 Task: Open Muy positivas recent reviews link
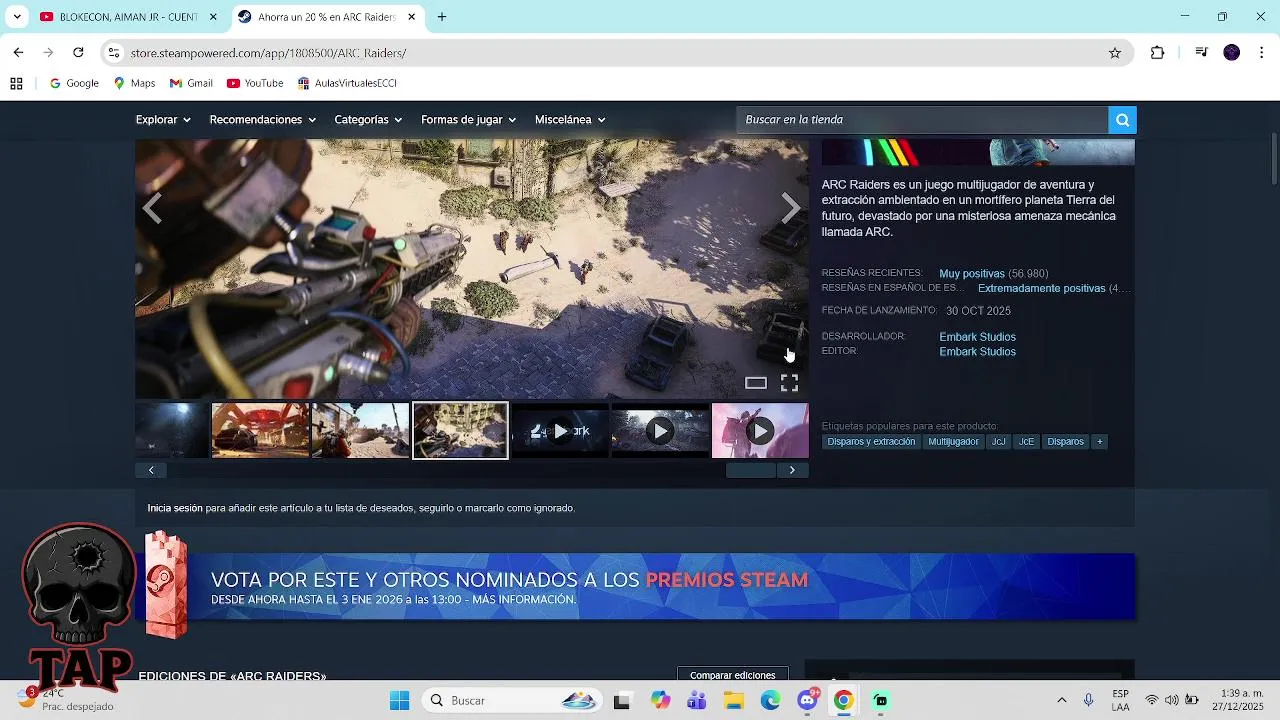pos(972,274)
